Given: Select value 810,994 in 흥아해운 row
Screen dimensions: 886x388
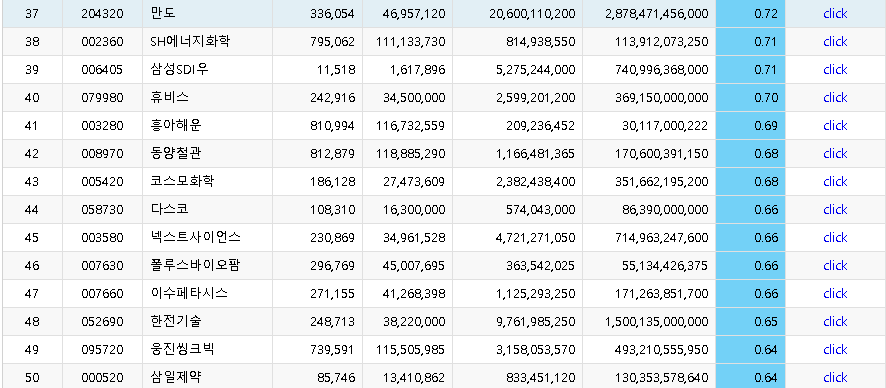Looking at the screenshot, I should (333, 125).
